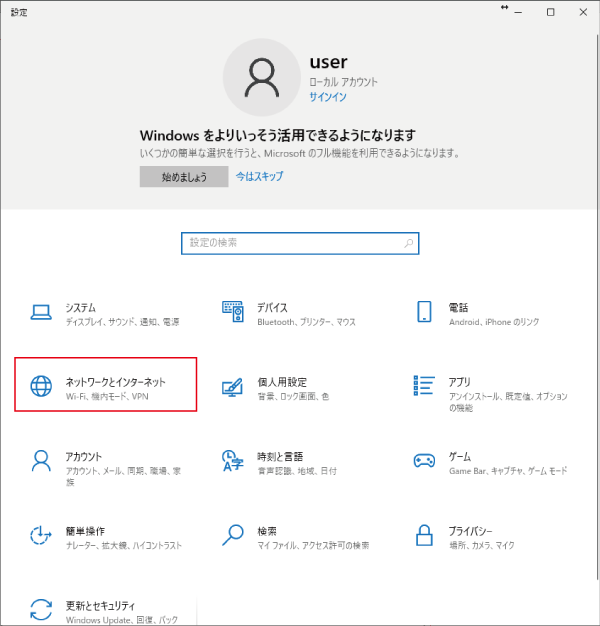Open the 検索 magnifier category icon

(233, 535)
